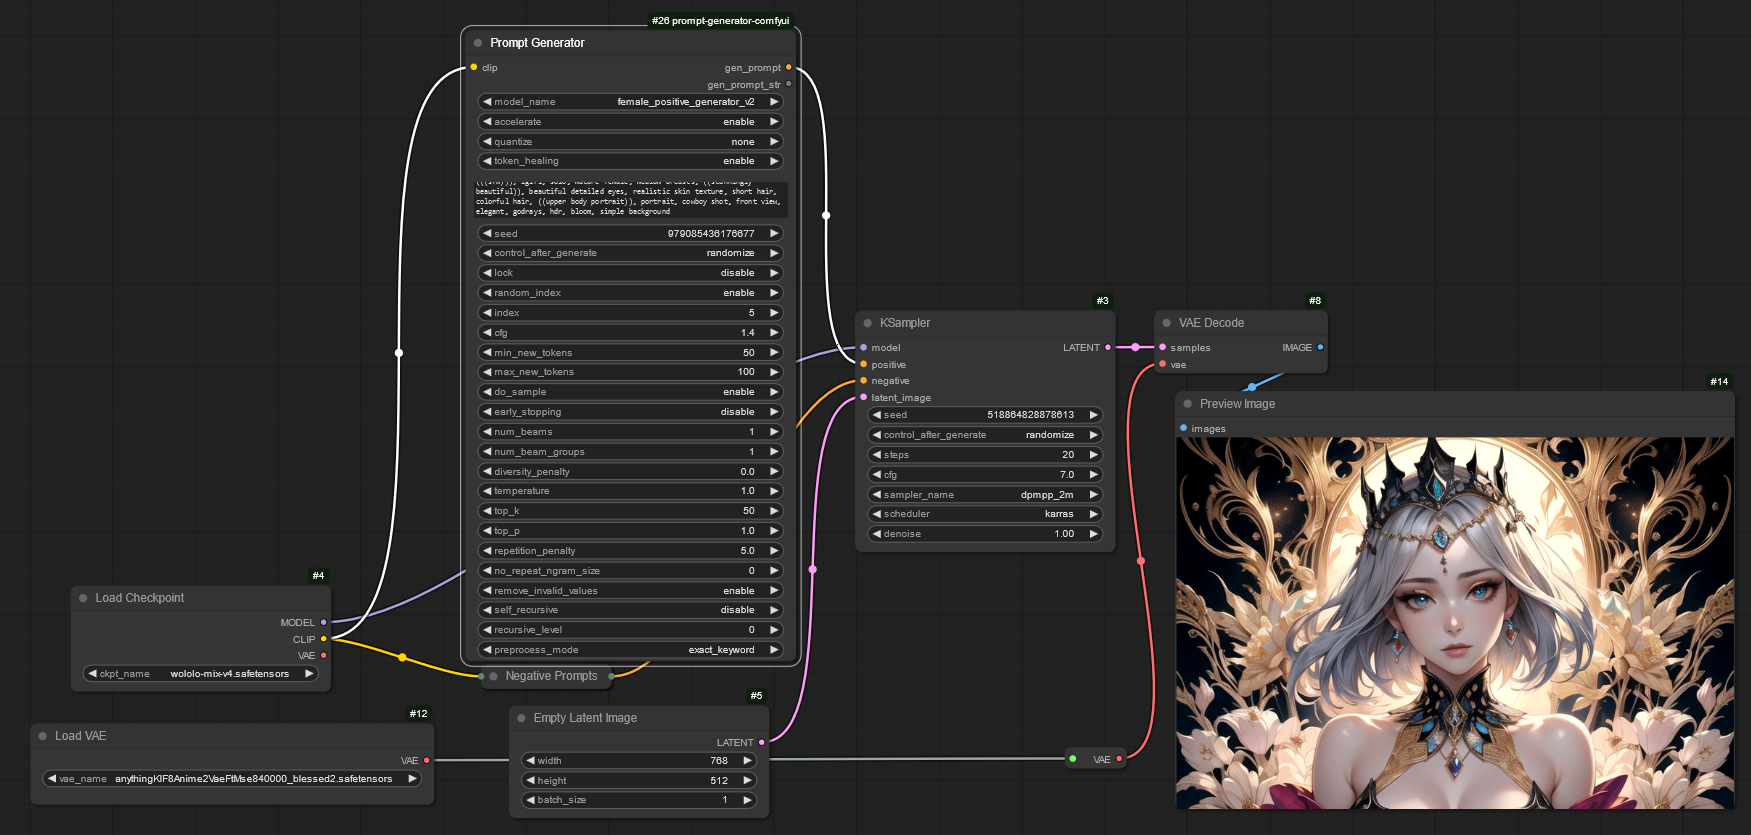Open the model_name dropdown female_positive_generator_v2

(631, 102)
